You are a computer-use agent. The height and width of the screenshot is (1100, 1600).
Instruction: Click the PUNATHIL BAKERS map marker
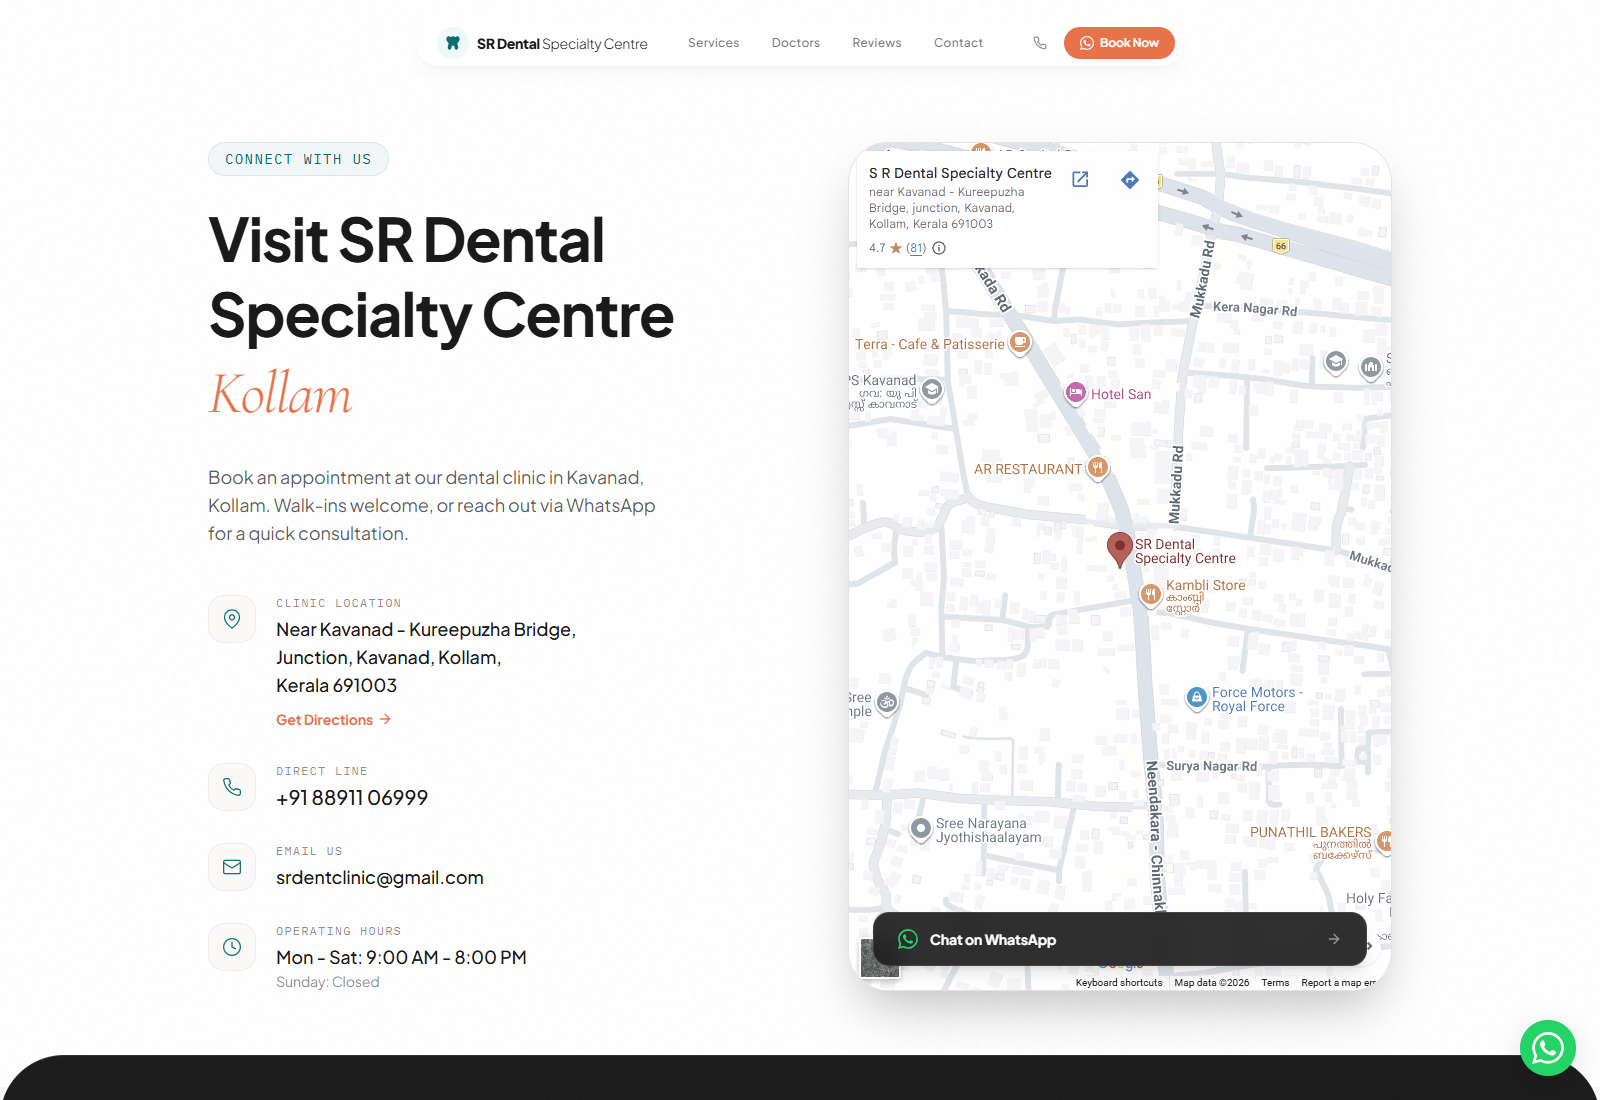point(1385,842)
